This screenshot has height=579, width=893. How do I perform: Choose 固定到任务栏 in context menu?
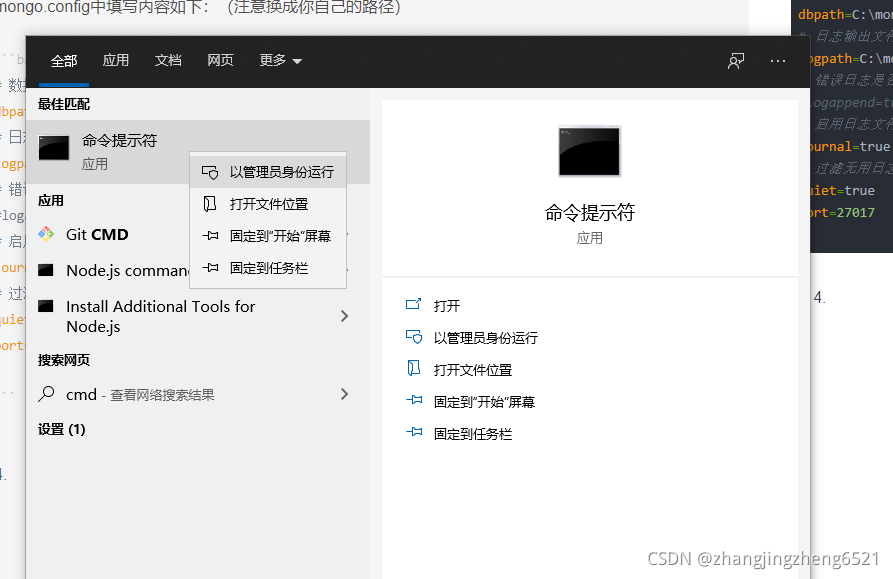[268, 268]
